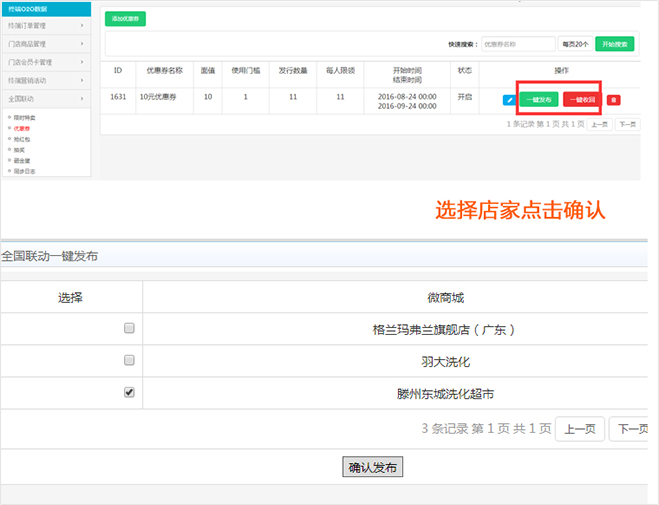This screenshot has width=659, height=505.
Task: Click the 确认发布 button
Action: pyautogui.click(x=372, y=467)
